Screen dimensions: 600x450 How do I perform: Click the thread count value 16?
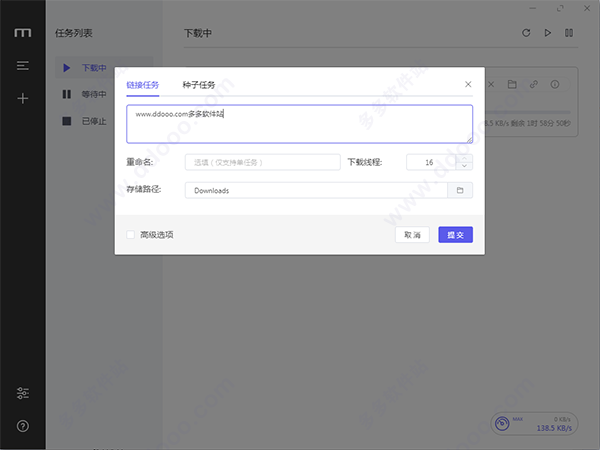429,162
